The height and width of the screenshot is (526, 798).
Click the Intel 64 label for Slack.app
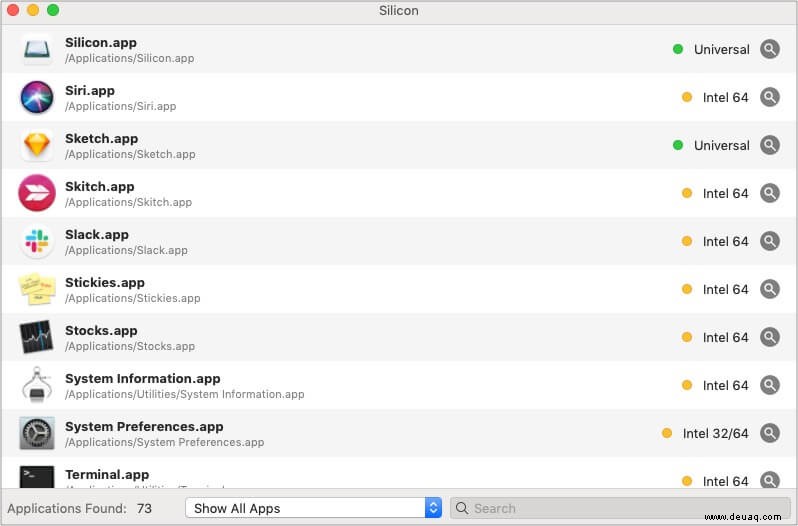[x=725, y=241]
